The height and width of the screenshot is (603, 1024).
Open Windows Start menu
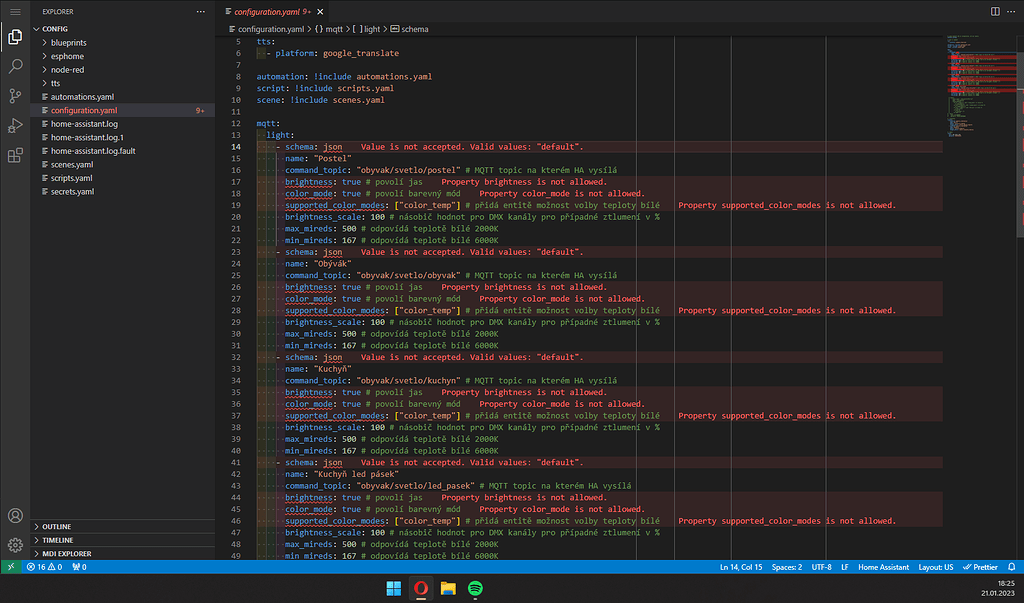point(394,589)
